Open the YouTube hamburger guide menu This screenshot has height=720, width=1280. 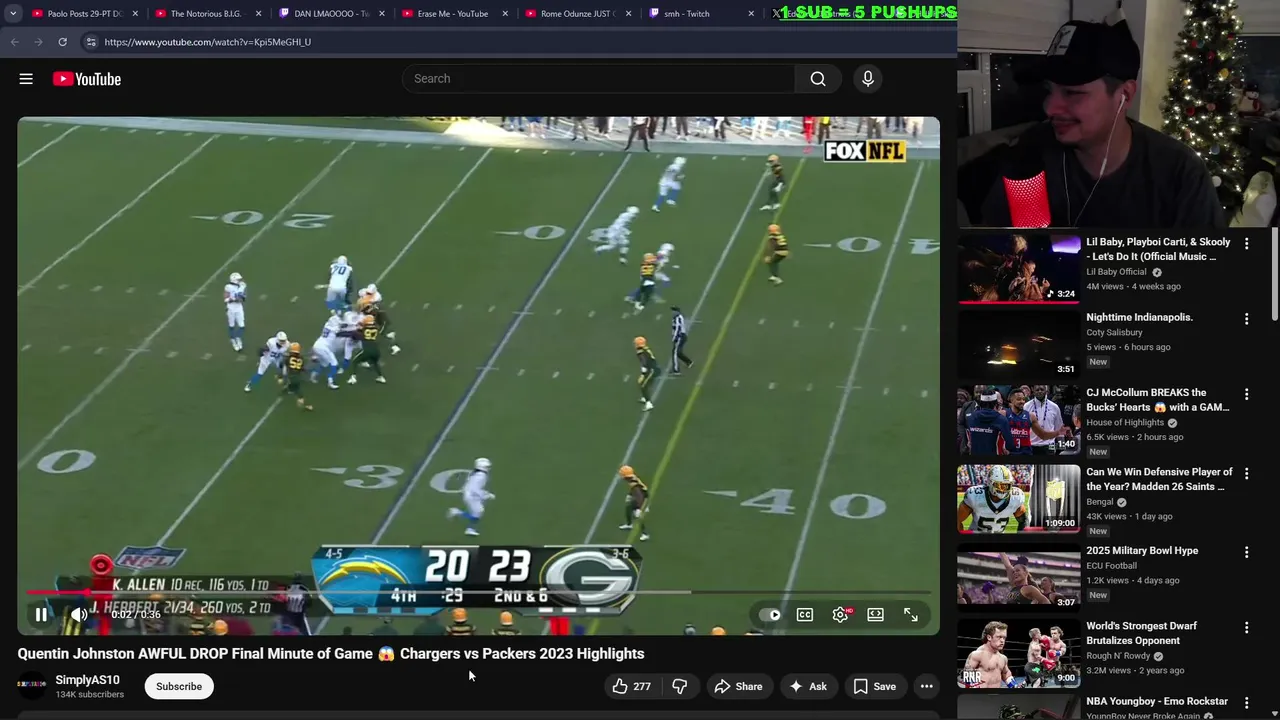(26, 79)
